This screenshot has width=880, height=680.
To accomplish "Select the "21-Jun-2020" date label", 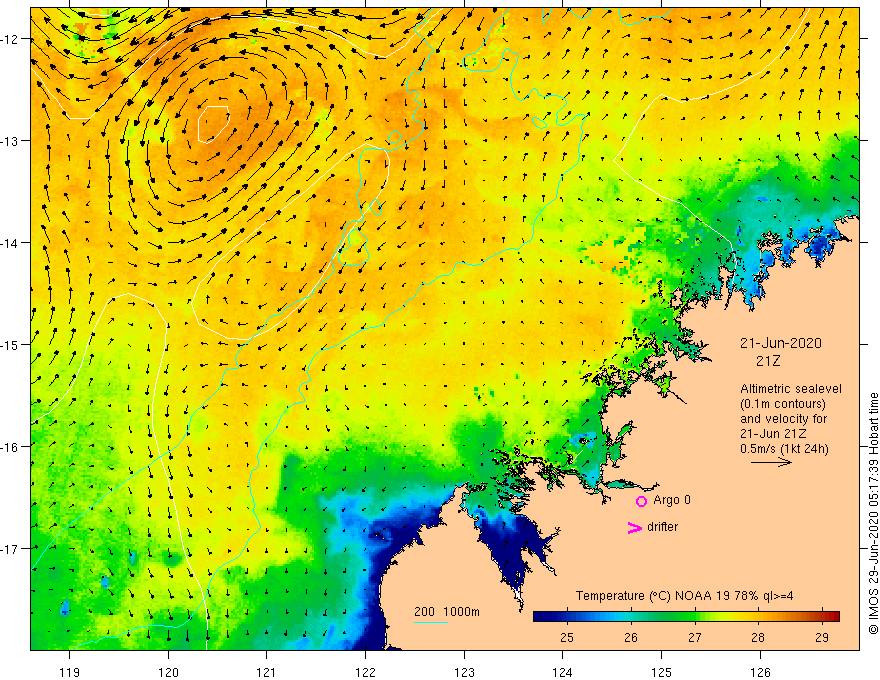I will [x=781, y=343].
